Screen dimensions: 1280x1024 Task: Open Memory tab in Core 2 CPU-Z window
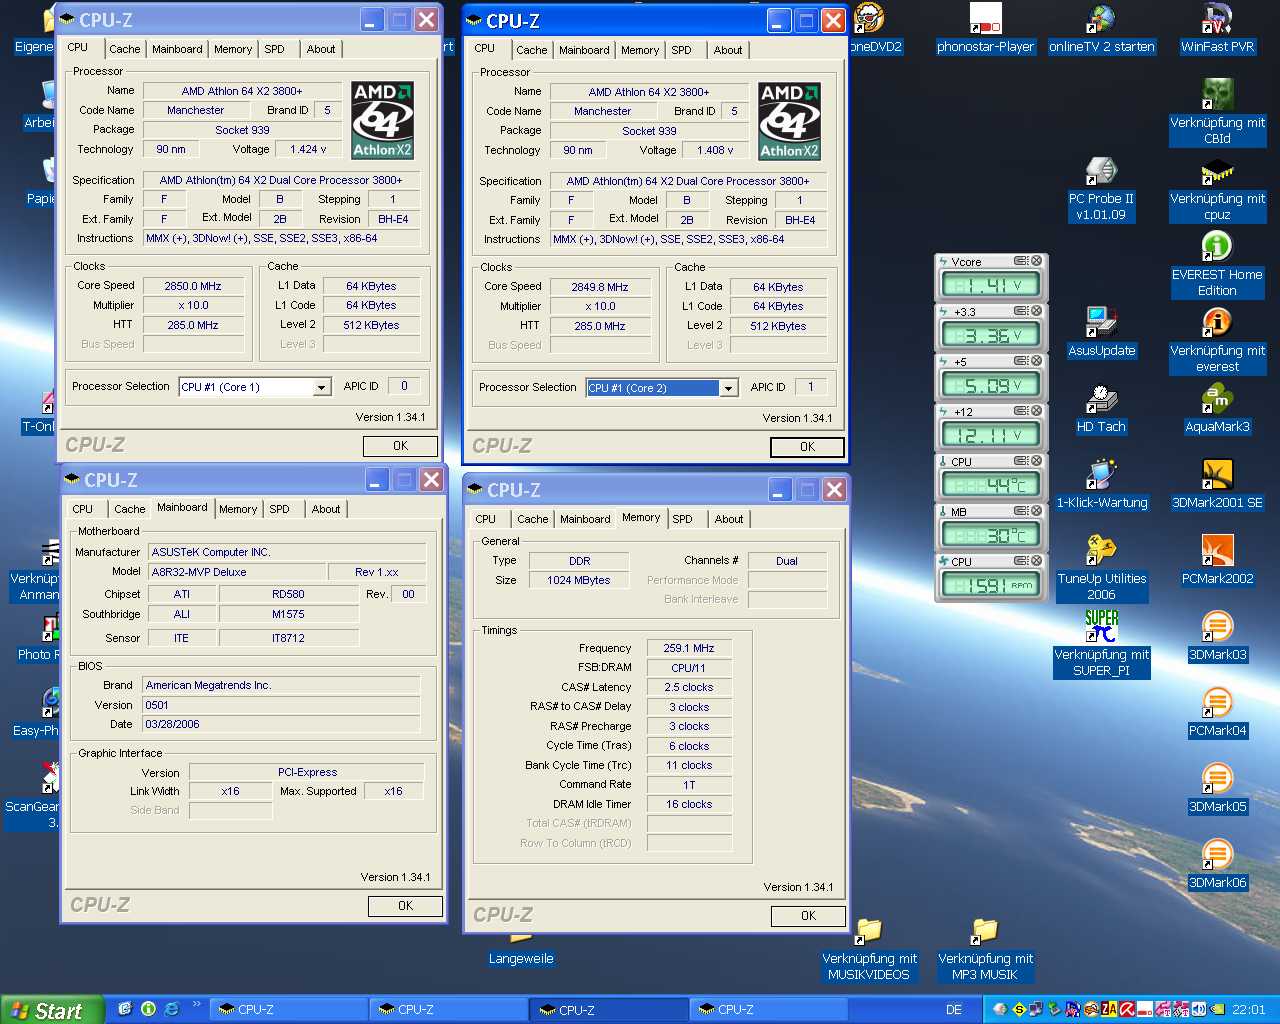tap(640, 50)
